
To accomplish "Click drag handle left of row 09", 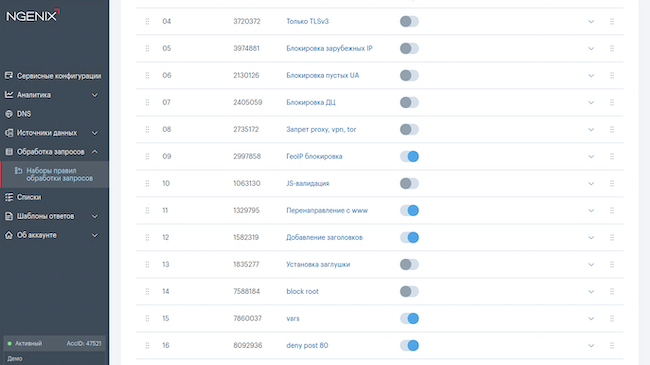I will point(147,156).
